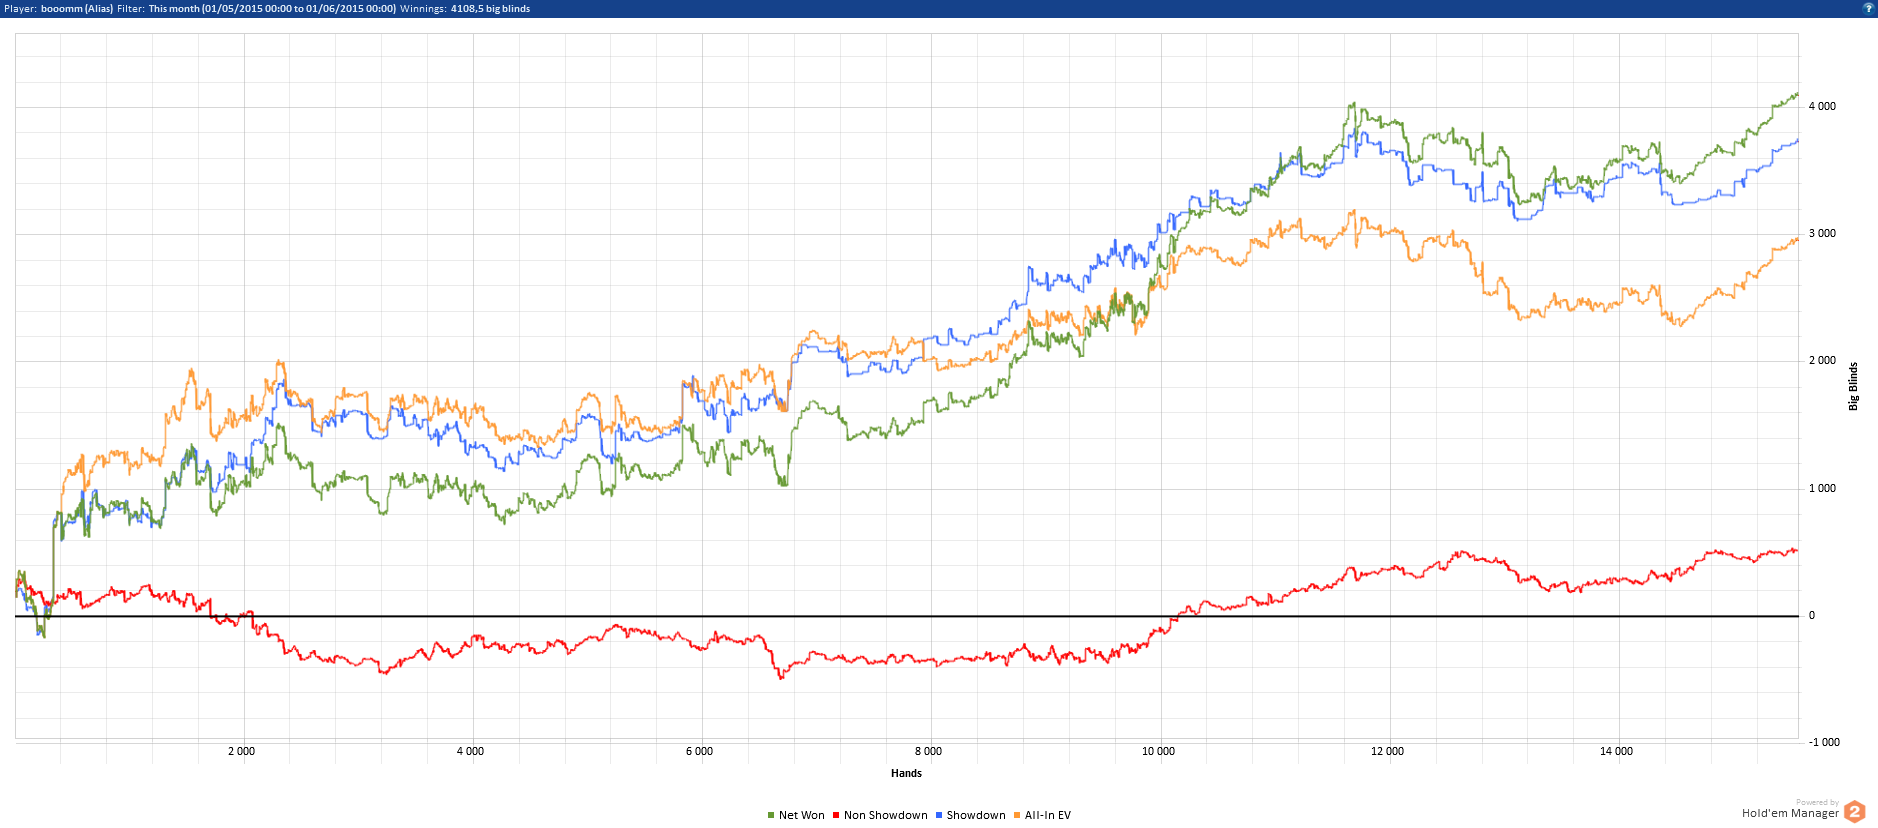Click the "4108,5 big blinds" winnings value

tap(490, 8)
